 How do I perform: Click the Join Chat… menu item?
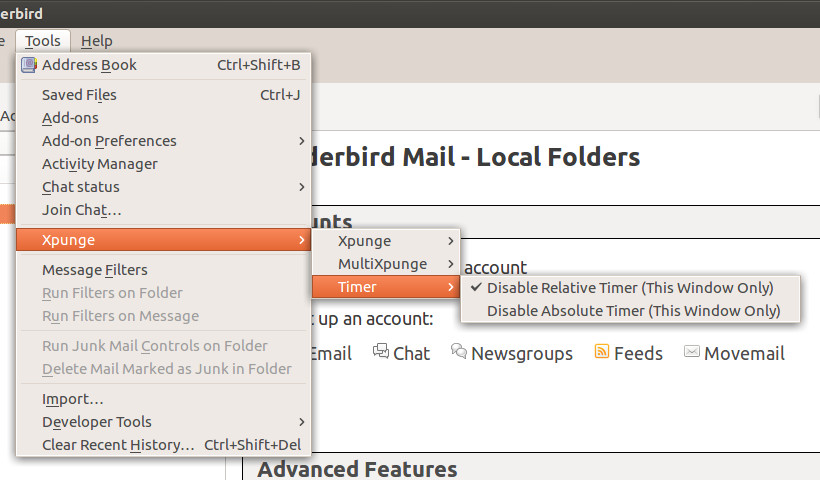coord(82,210)
